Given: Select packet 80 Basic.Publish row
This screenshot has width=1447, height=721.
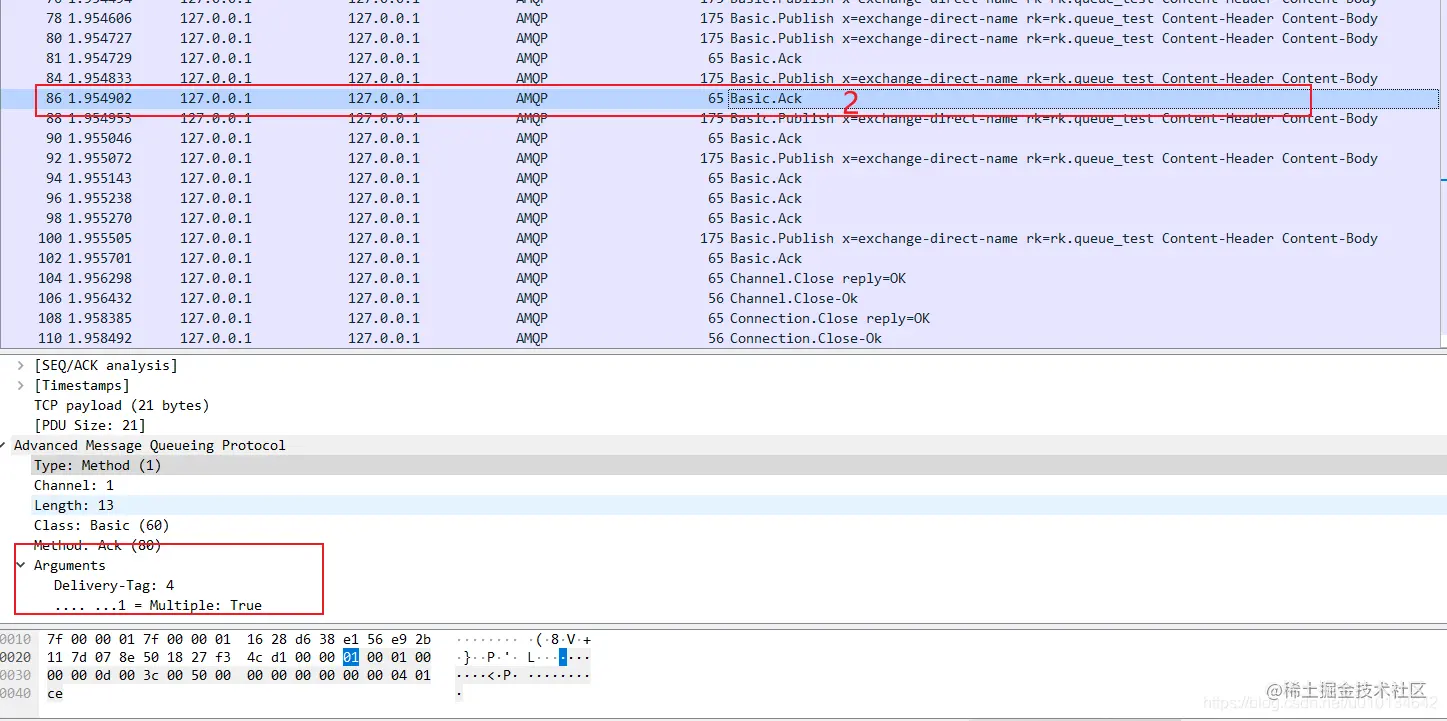Looking at the screenshot, I should pyautogui.click(x=720, y=38).
